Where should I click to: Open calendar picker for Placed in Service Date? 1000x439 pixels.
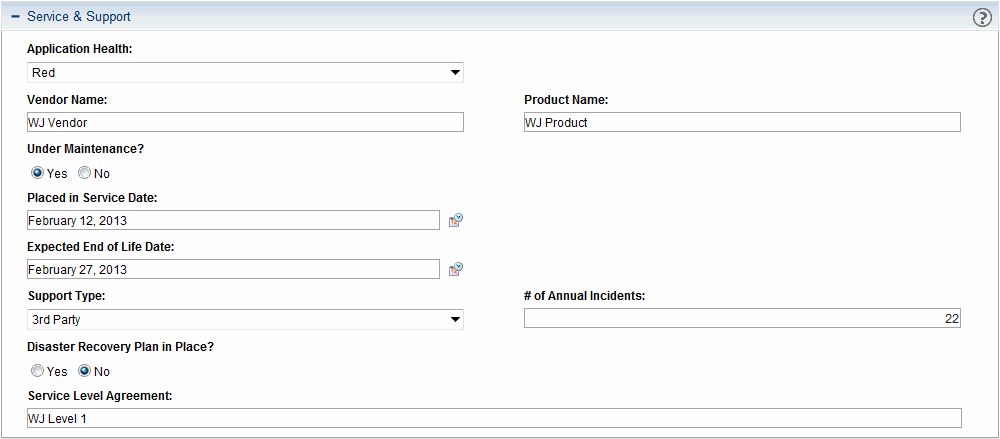coord(455,221)
